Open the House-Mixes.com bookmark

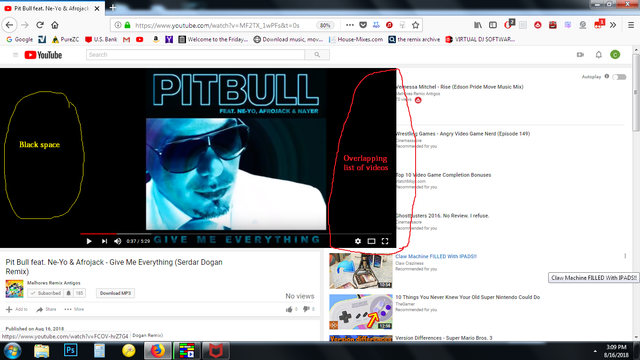356,40
